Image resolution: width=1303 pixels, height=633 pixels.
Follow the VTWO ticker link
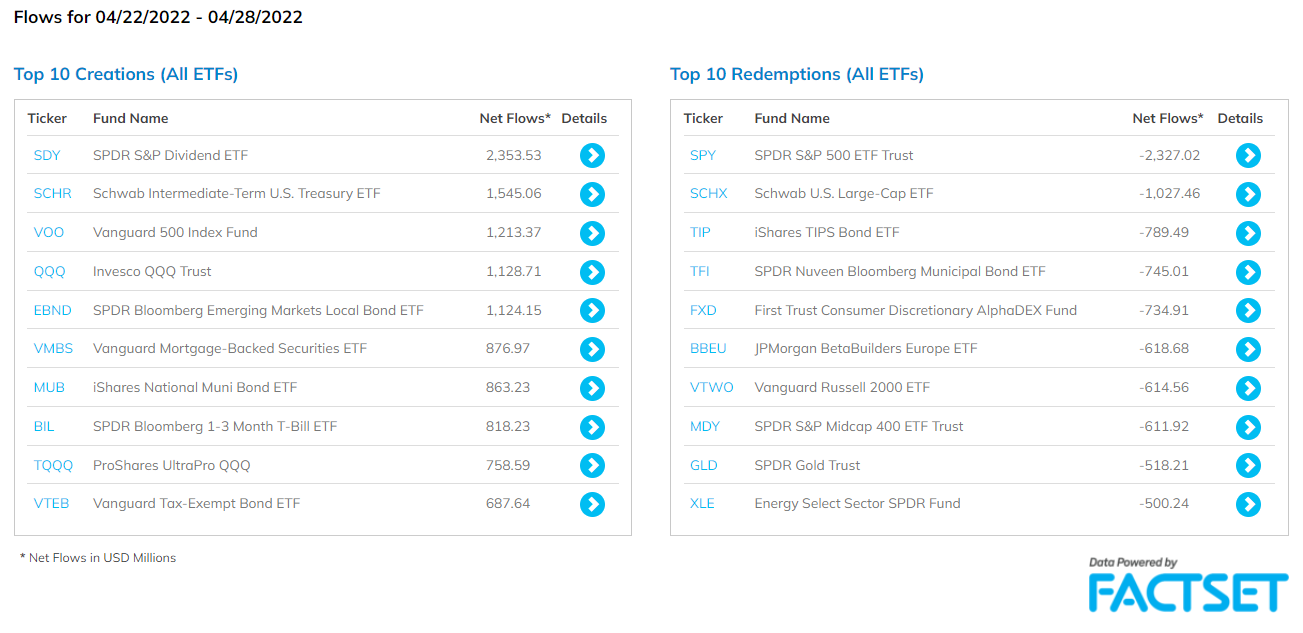pyautogui.click(x=712, y=388)
